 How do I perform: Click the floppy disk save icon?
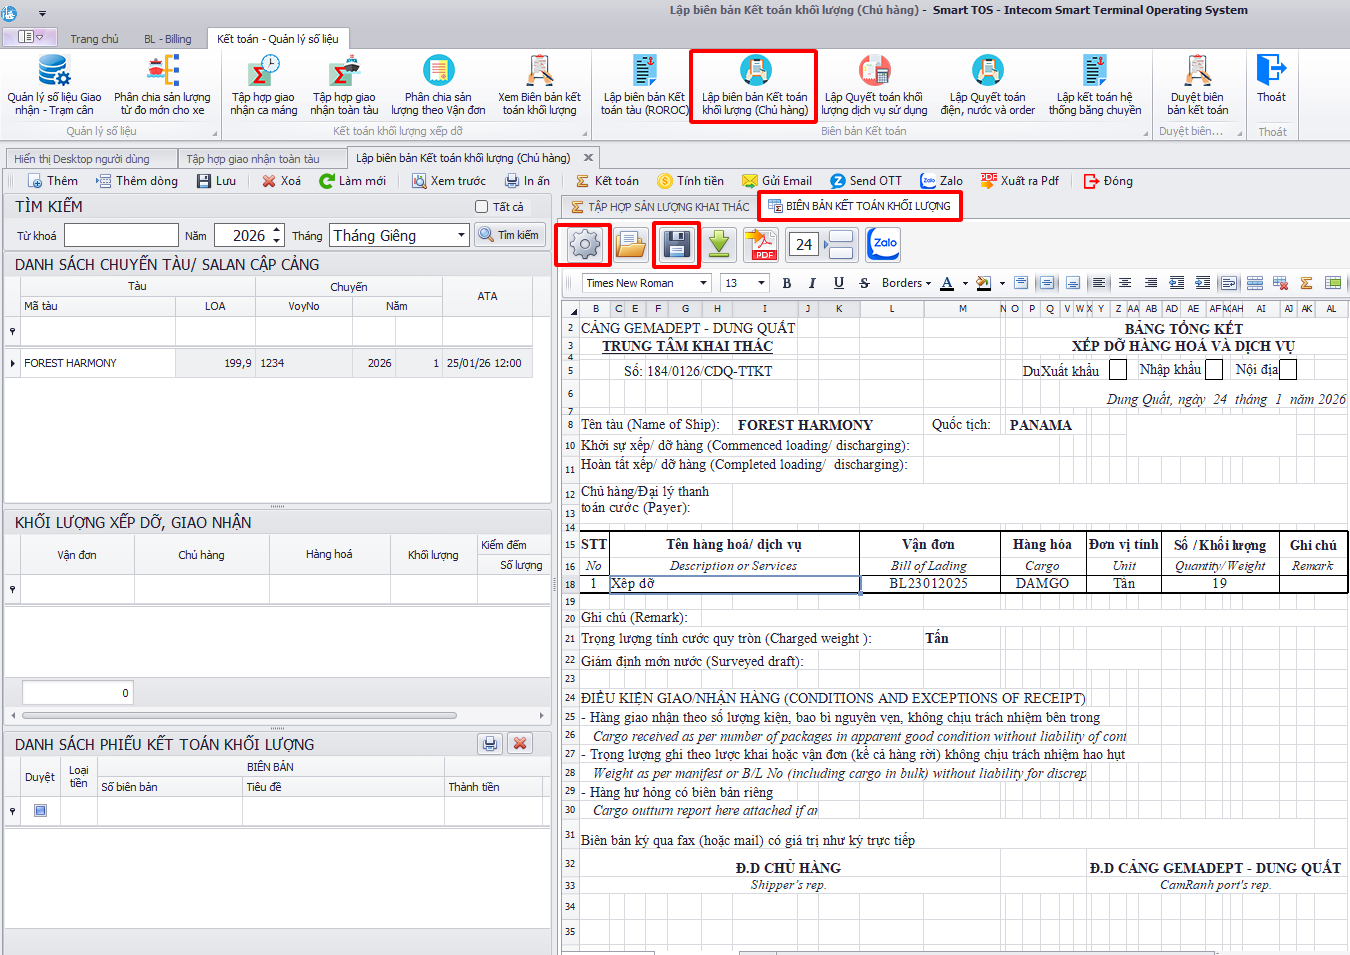point(677,244)
